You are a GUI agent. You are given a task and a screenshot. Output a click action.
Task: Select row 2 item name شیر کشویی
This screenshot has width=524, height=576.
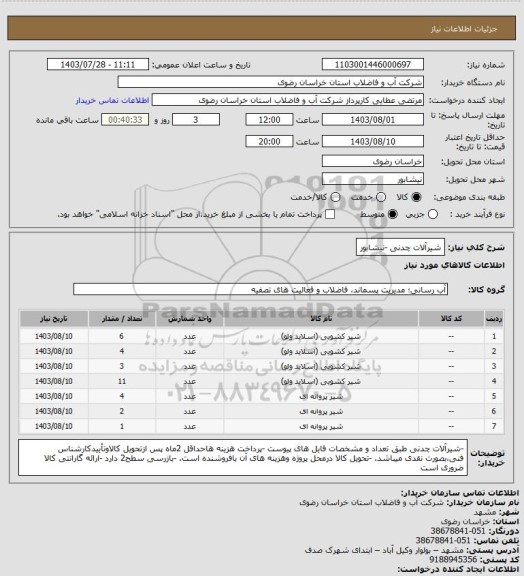pos(321,351)
